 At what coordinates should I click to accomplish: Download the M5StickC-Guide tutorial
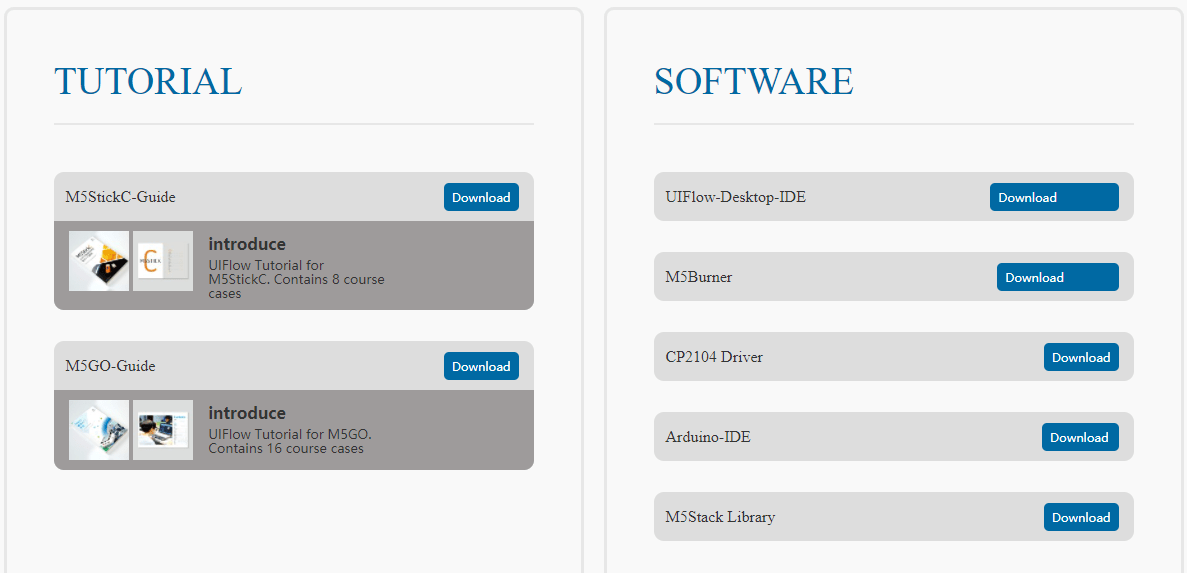click(481, 197)
